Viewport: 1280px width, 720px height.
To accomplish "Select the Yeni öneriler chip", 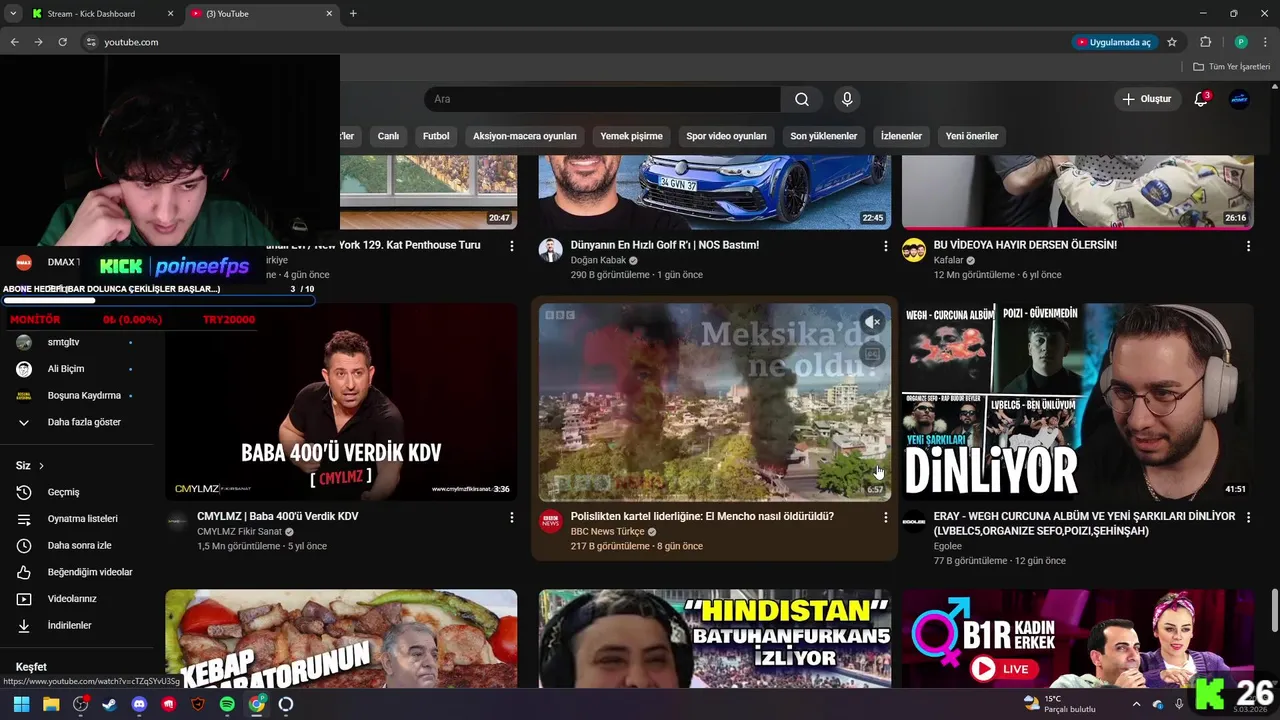I will pyautogui.click(x=972, y=136).
